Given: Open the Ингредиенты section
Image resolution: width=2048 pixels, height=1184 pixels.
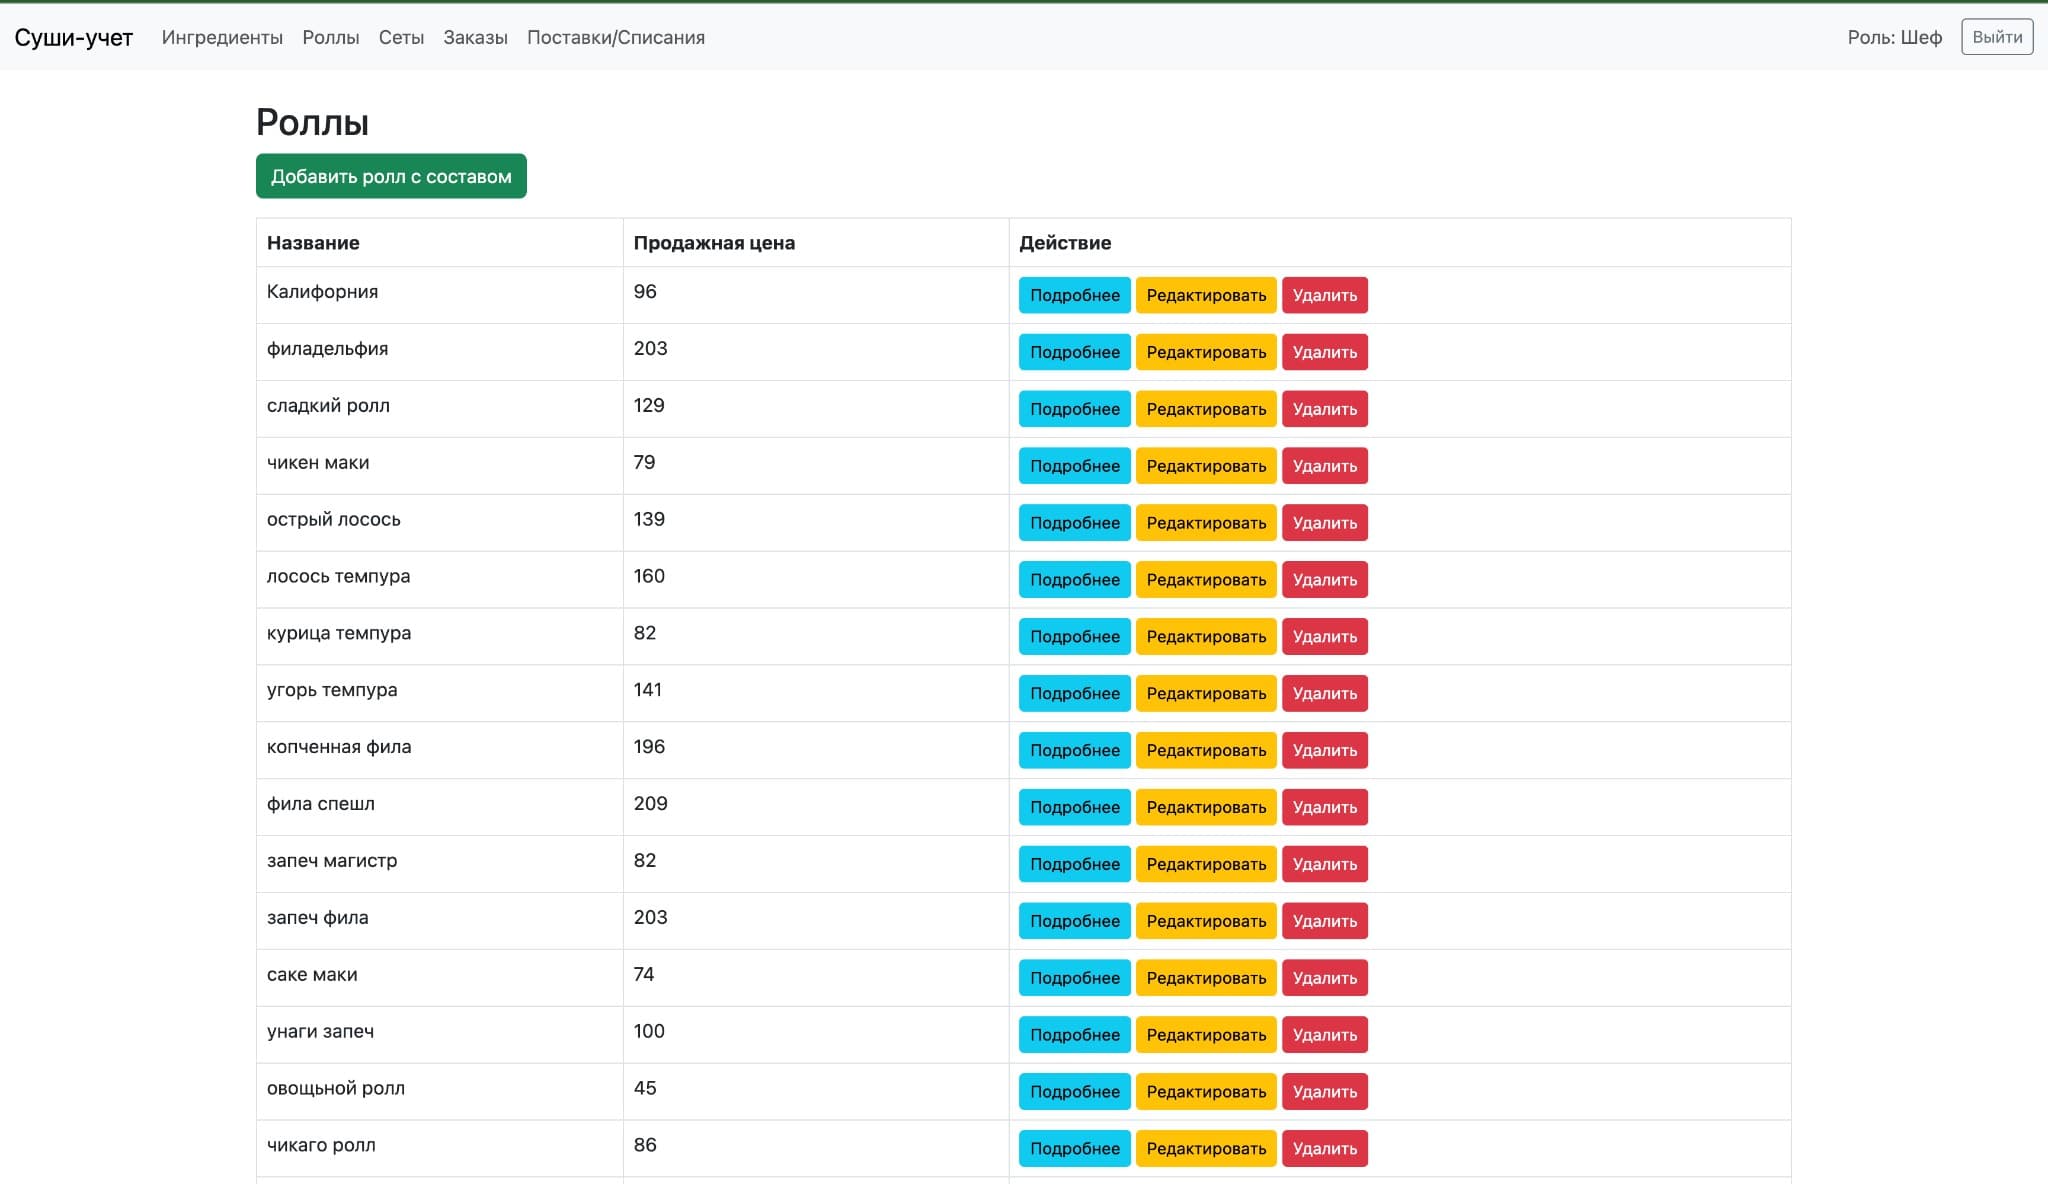Looking at the screenshot, I should click(222, 37).
